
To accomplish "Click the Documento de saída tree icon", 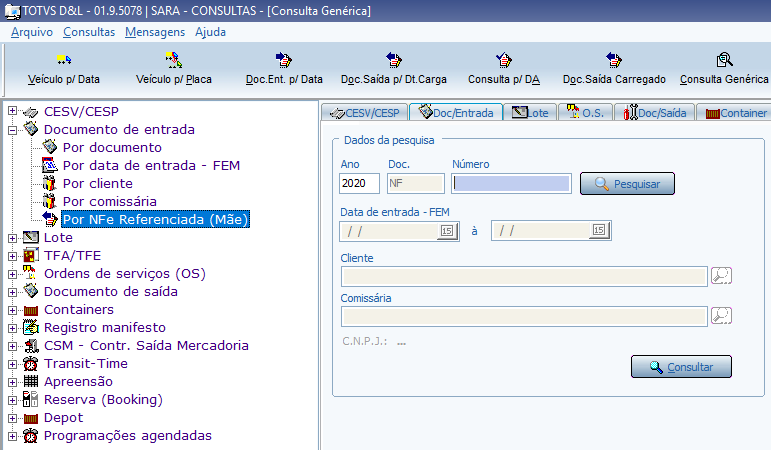I will coord(31,291).
